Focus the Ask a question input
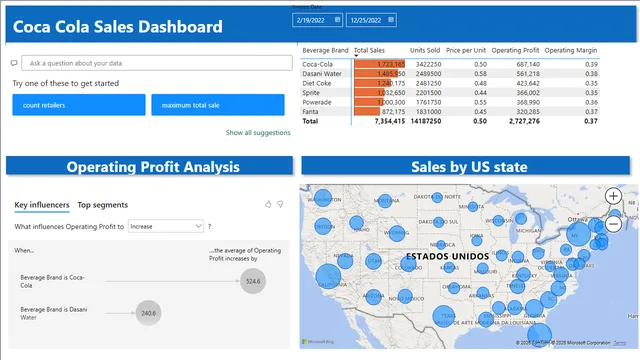The height and width of the screenshot is (360, 640). (x=157, y=63)
